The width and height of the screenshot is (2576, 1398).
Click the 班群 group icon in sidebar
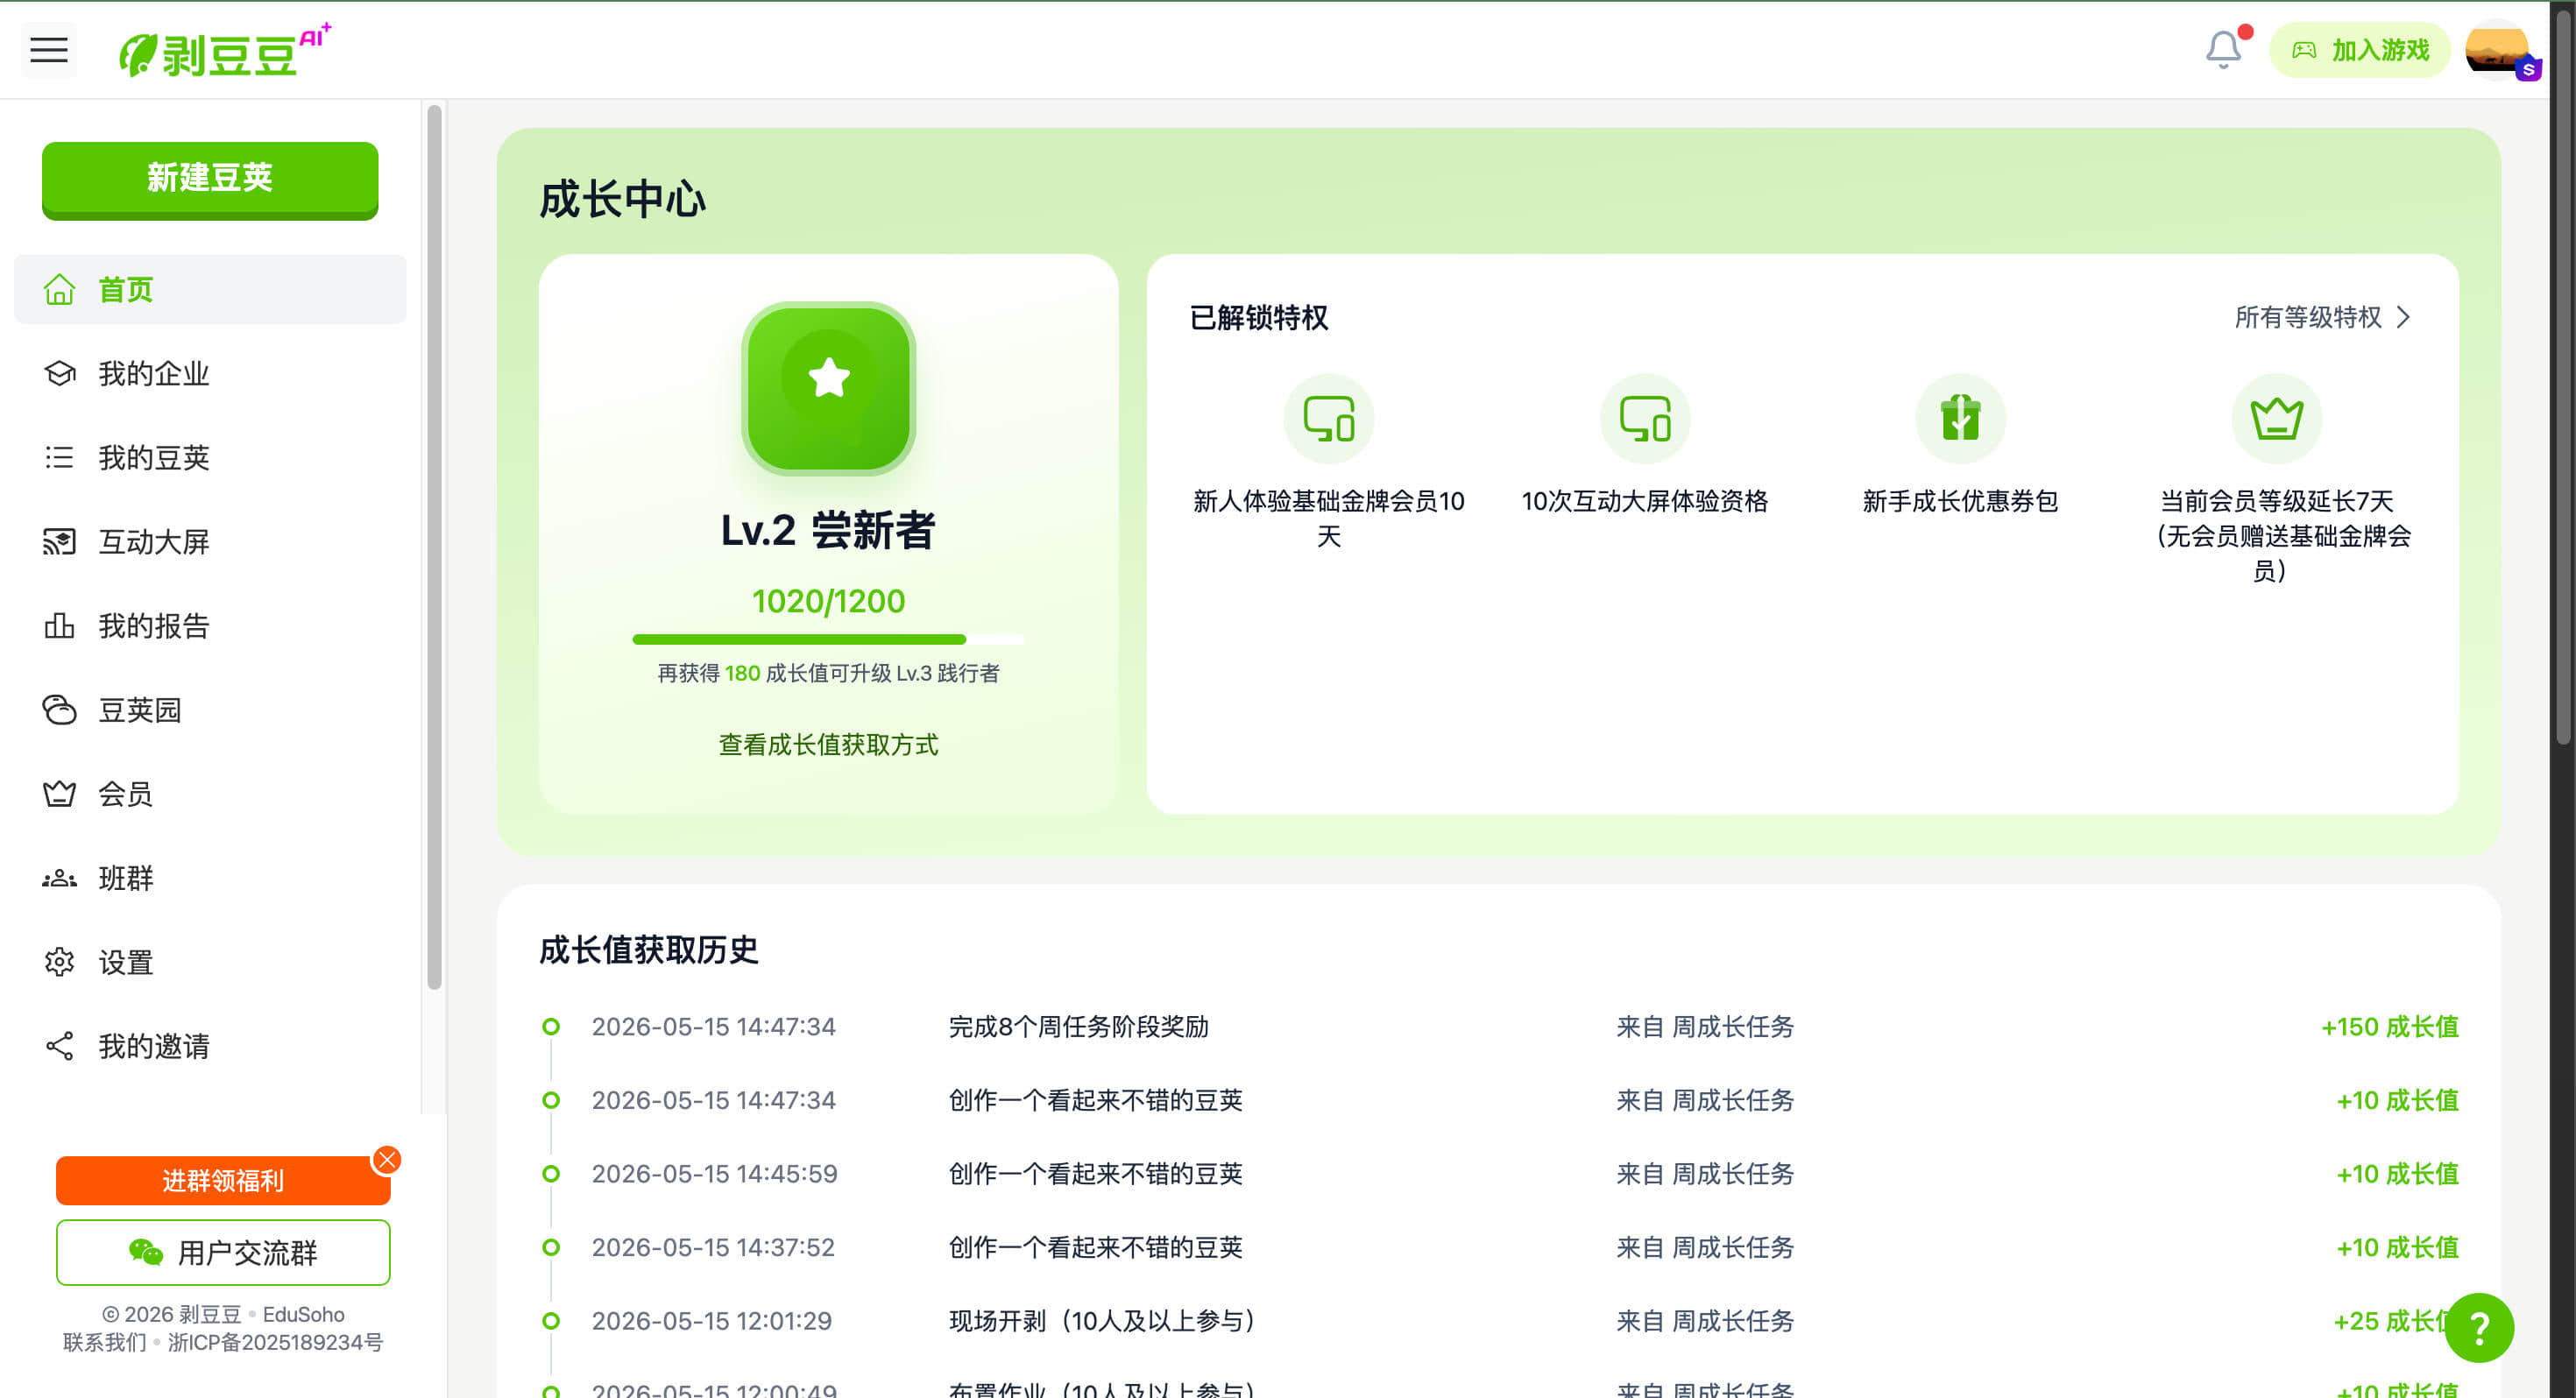[59, 877]
